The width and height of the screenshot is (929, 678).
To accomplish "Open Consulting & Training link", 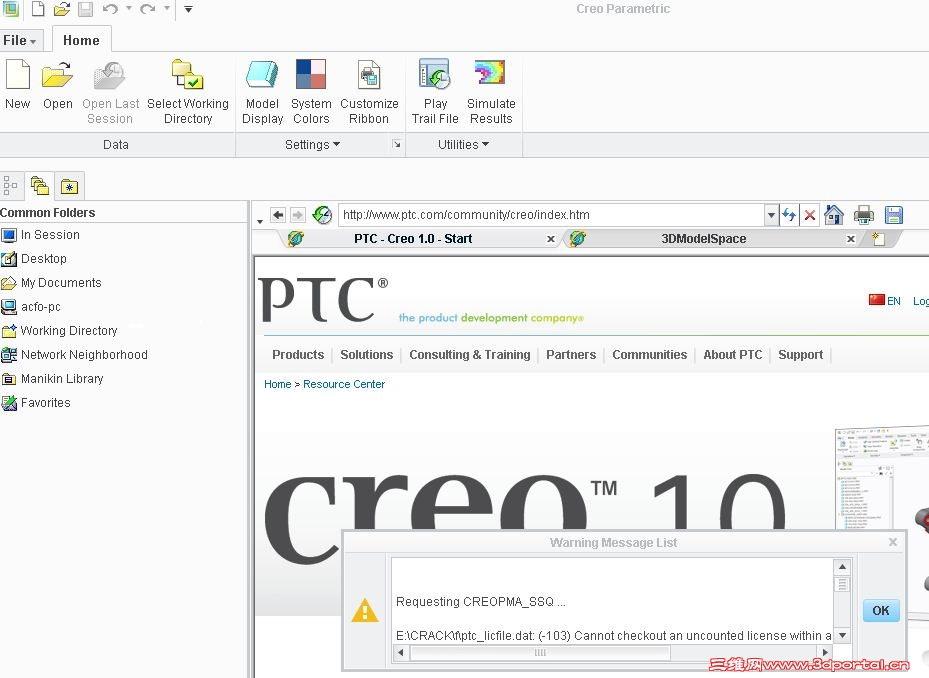I will pyautogui.click(x=470, y=354).
